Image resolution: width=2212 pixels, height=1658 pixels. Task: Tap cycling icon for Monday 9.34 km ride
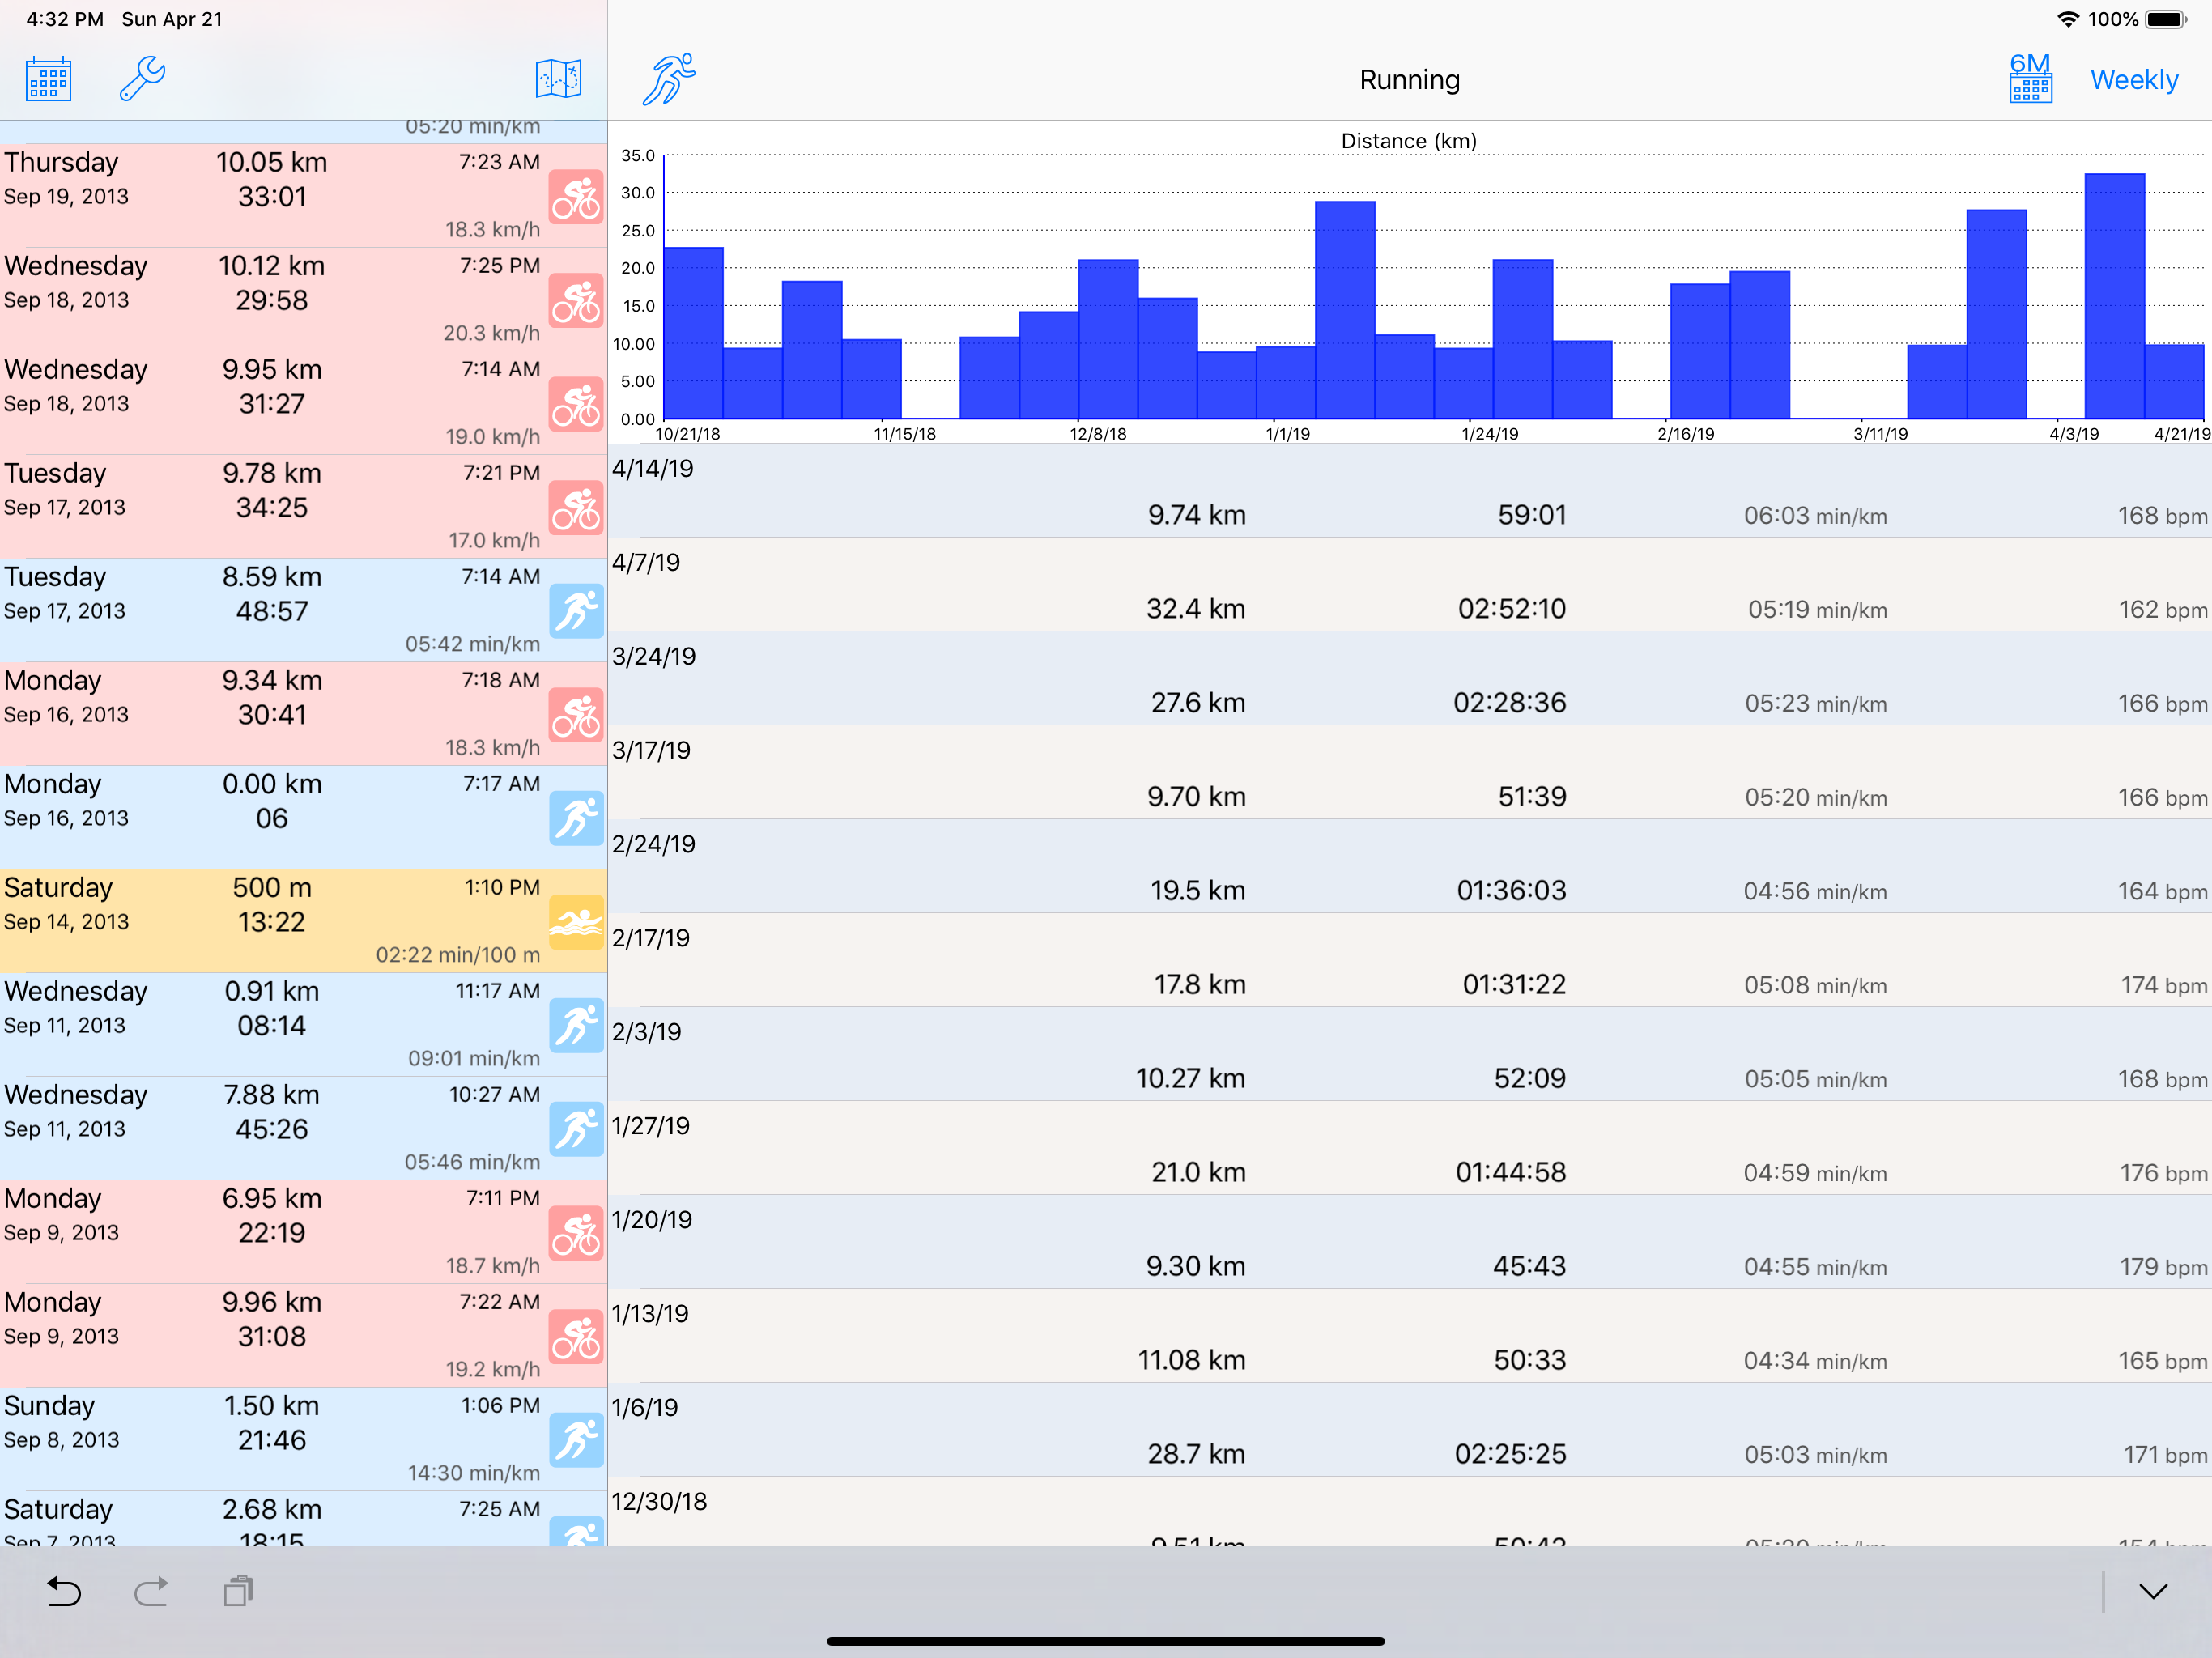click(576, 715)
